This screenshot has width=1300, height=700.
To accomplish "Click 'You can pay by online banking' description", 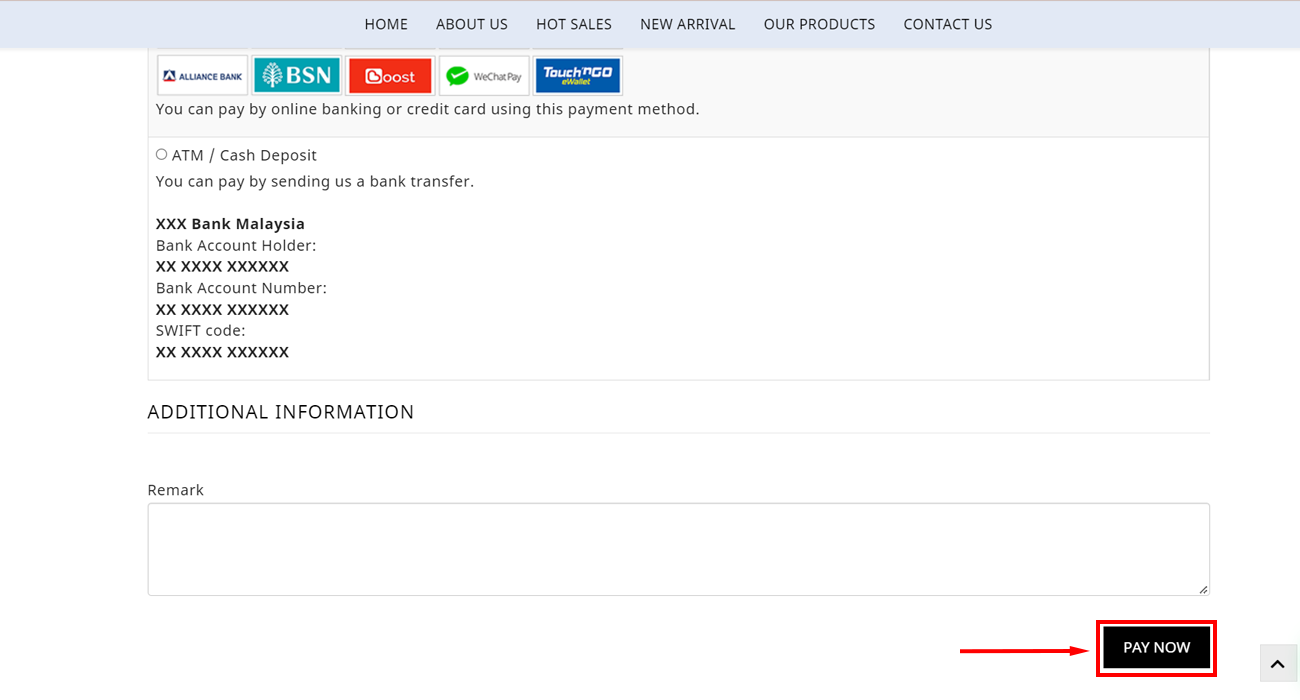I will 428,109.
